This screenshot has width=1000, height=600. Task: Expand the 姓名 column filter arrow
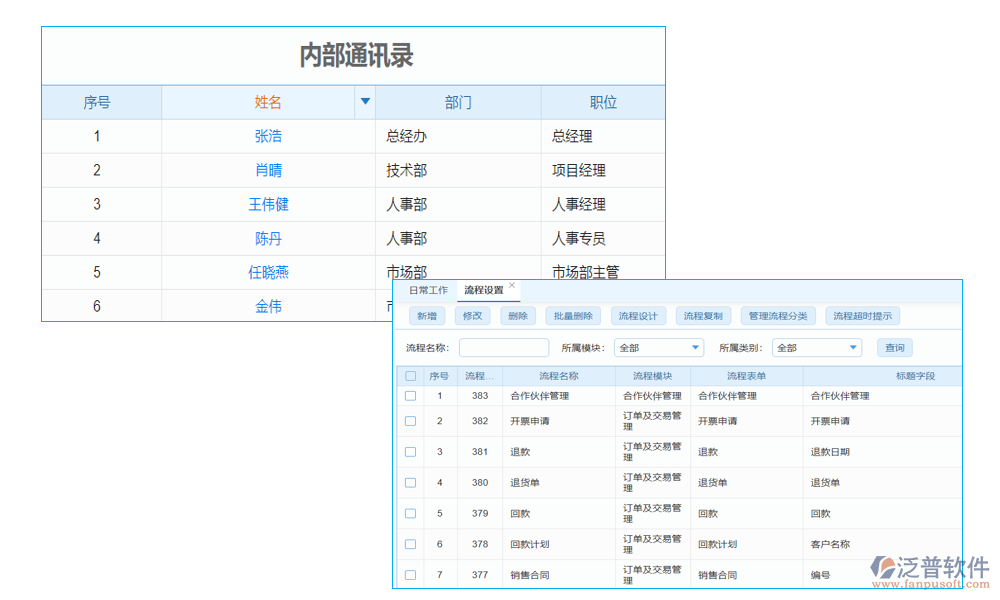(x=366, y=101)
